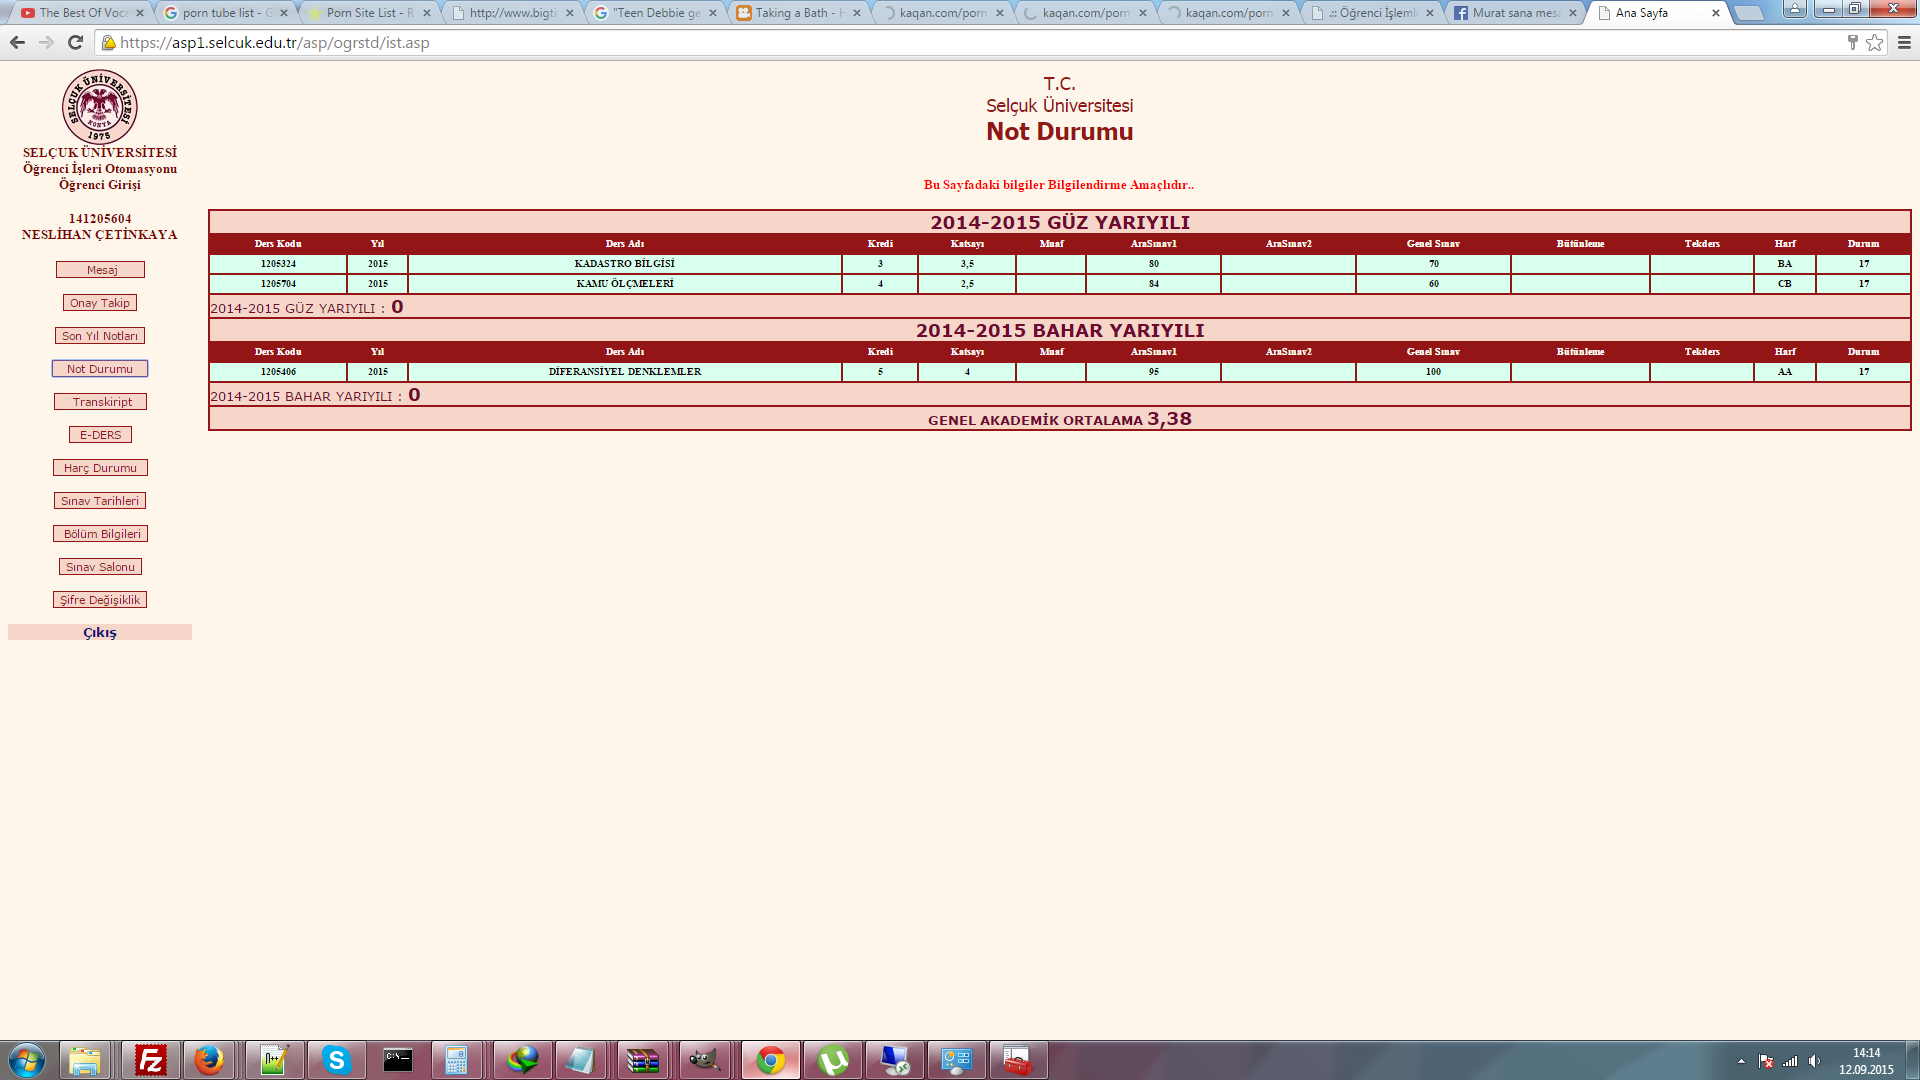Click the student name NESLİHAN ÇETİNKAYA
1920x1080 pixels.
click(100, 235)
